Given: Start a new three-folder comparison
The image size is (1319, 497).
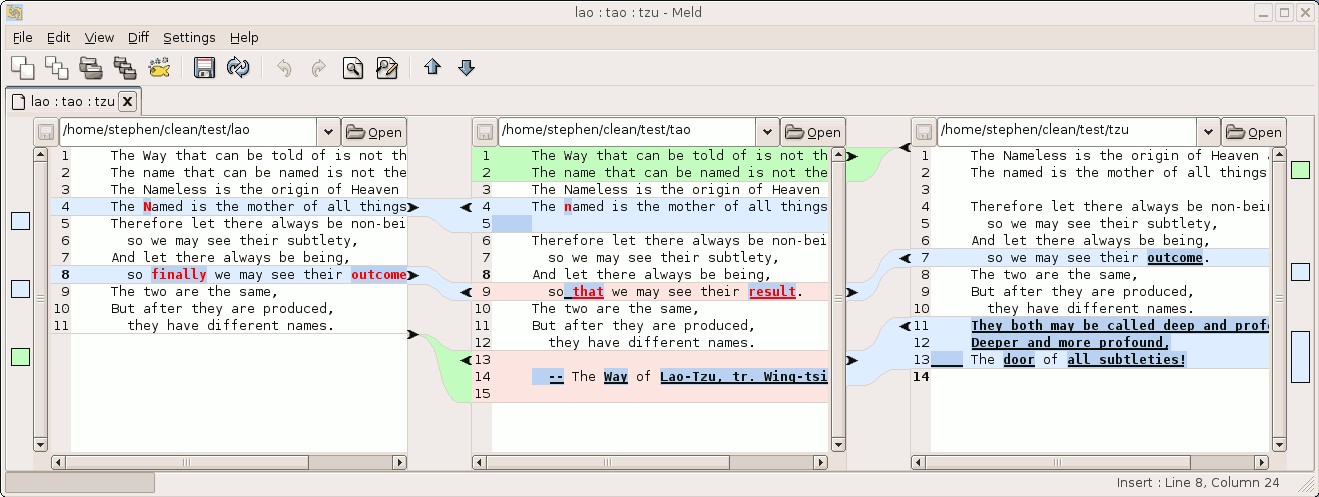Looking at the screenshot, I should [x=125, y=68].
